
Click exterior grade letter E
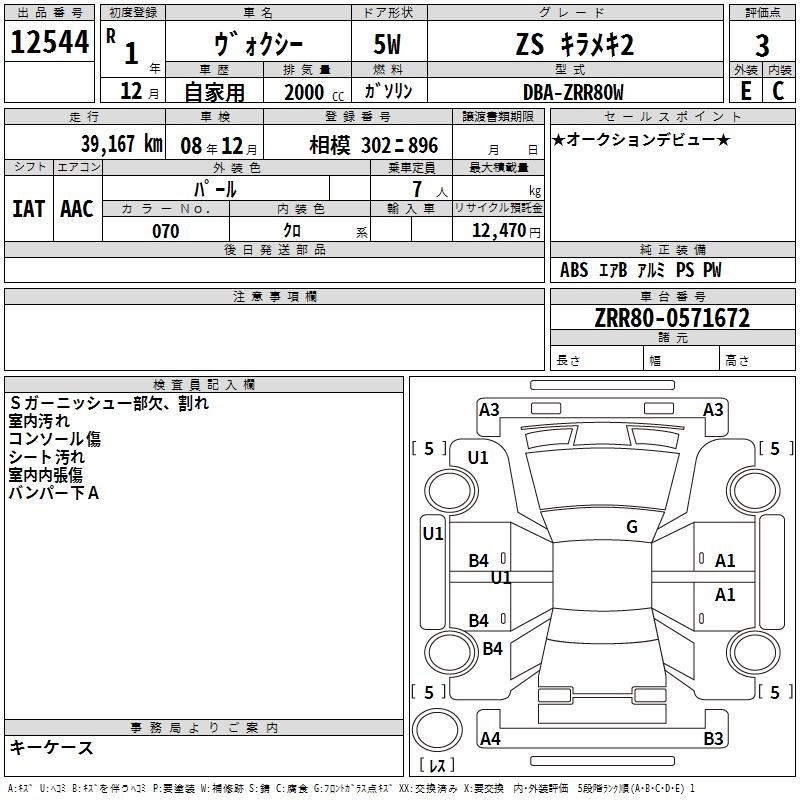pyautogui.click(x=746, y=91)
